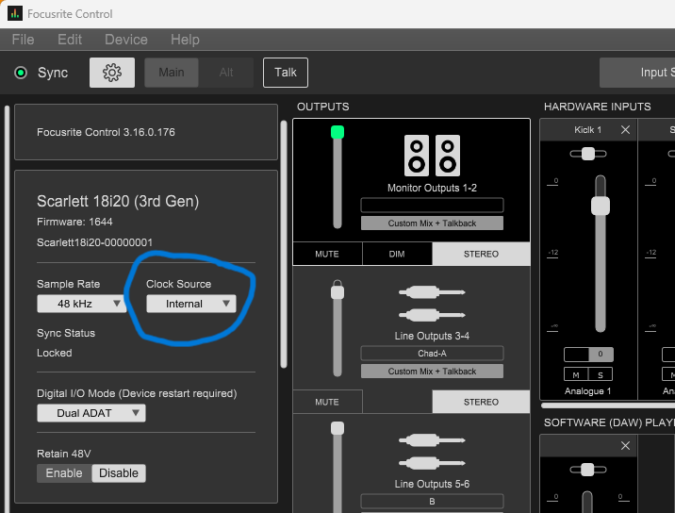
Task: Click the Focusrite Control app icon
Action: 15,13
